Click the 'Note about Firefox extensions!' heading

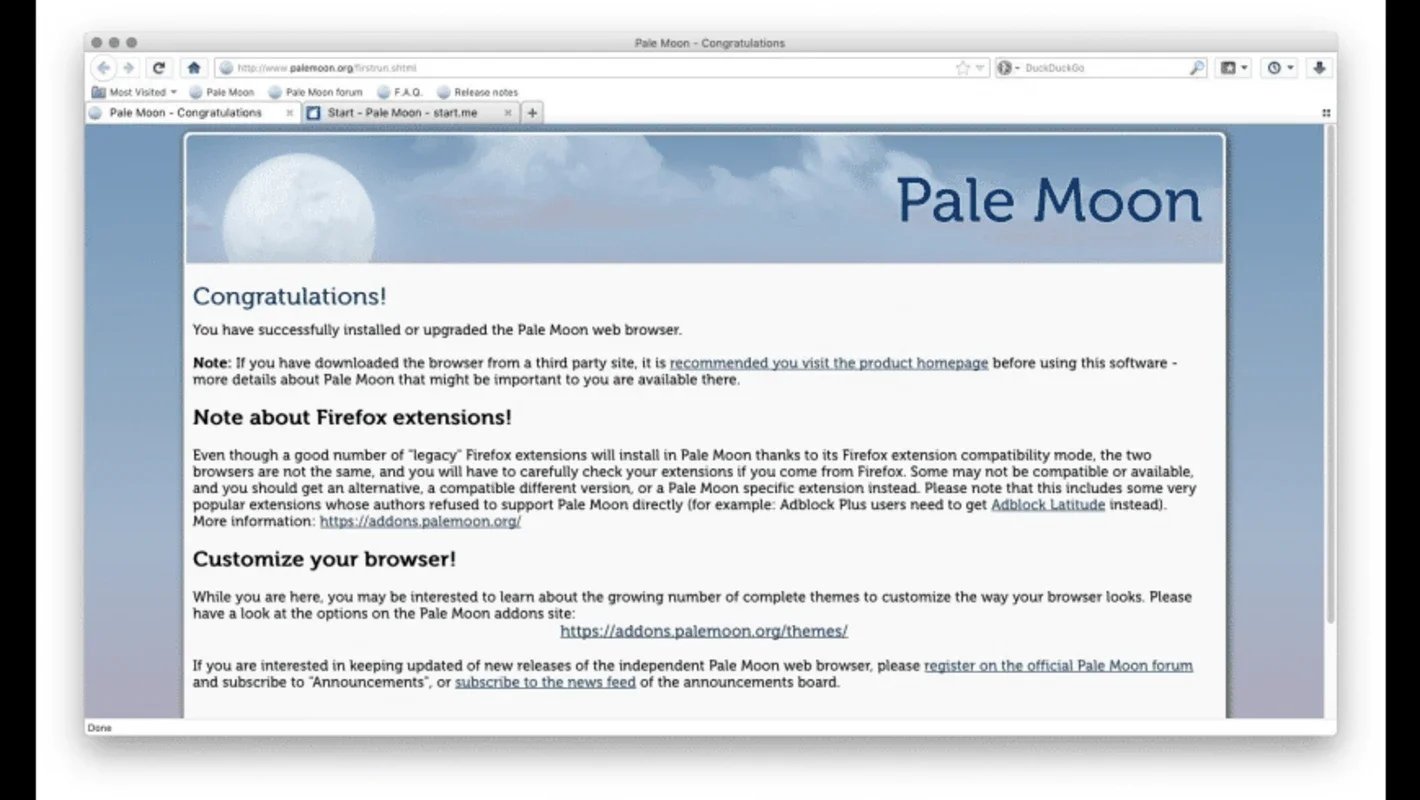352,417
